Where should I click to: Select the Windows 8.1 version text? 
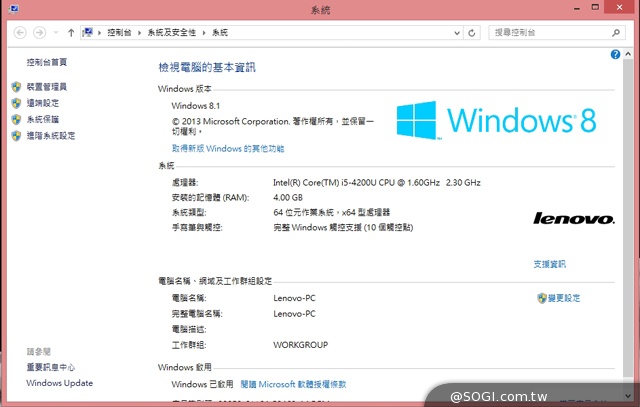tap(196, 106)
